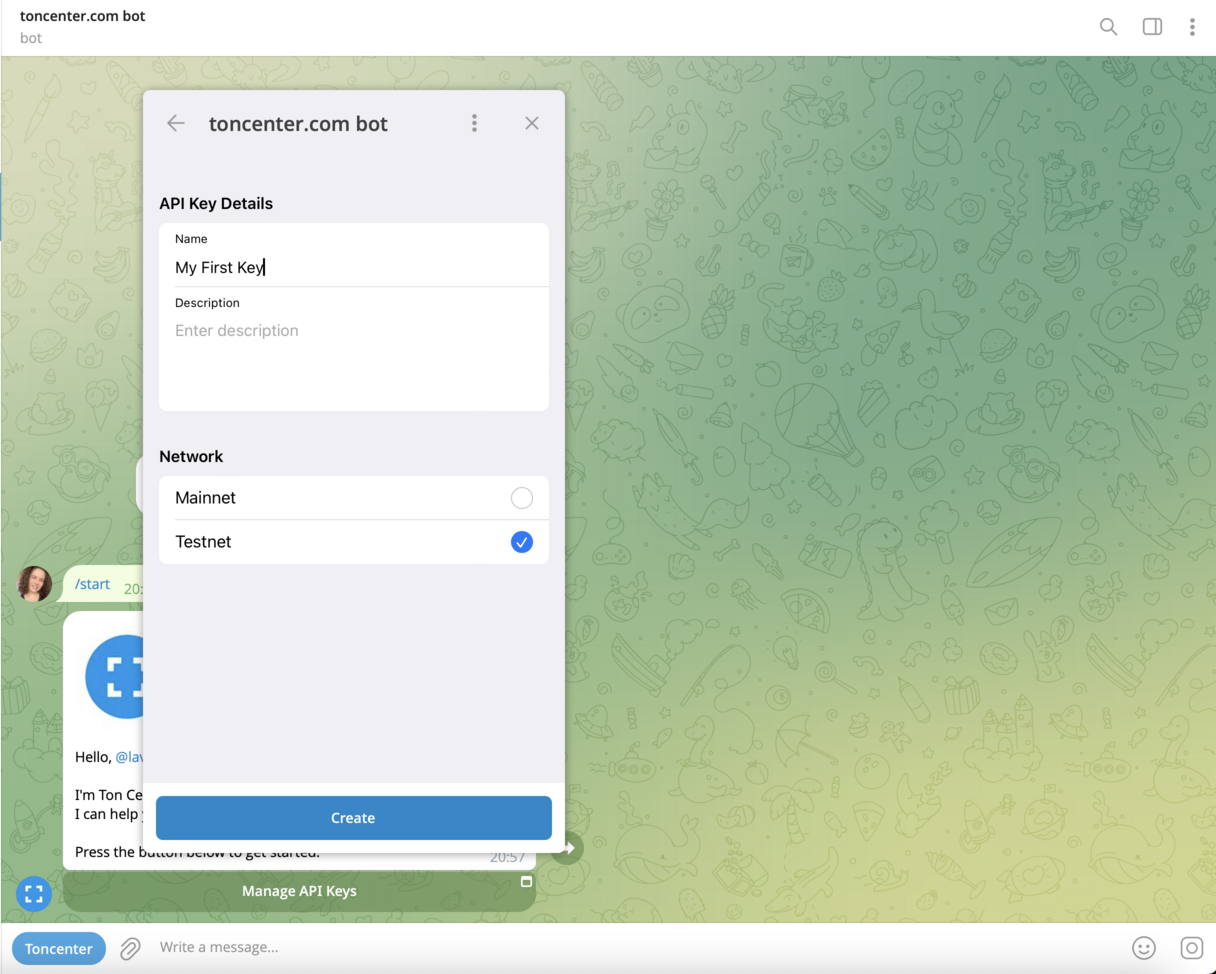The height and width of the screenshot is (974, 1216).
Task: Open the chat three-dot options menu
Action: coord(1192,27)
